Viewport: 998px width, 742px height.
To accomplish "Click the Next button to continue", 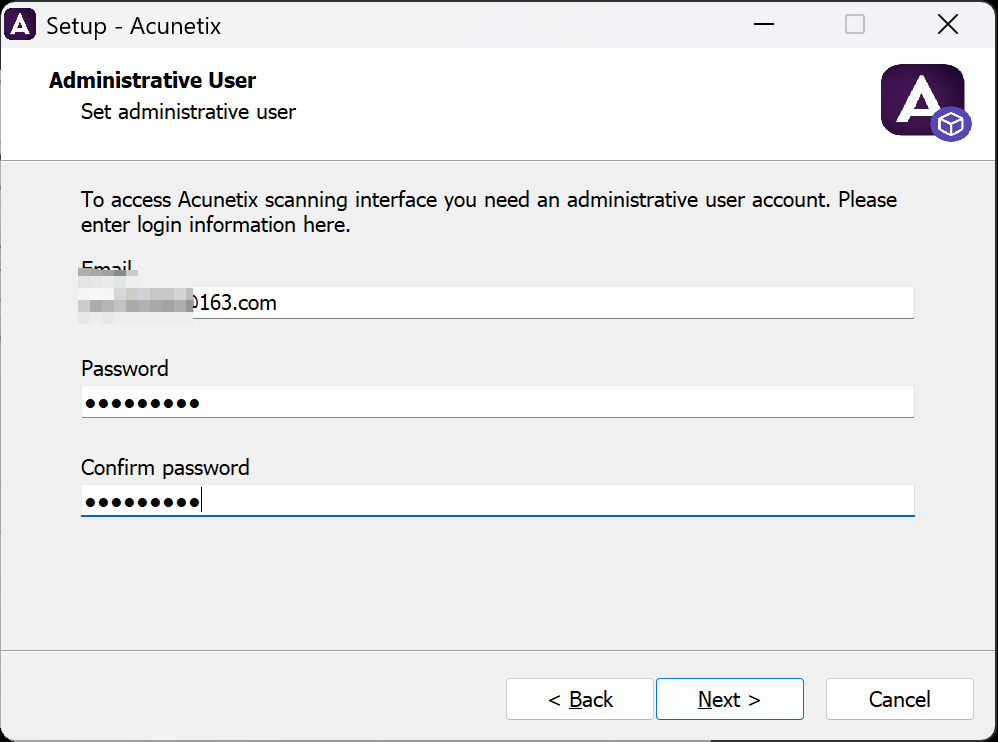I will click(x=729, y=698).
